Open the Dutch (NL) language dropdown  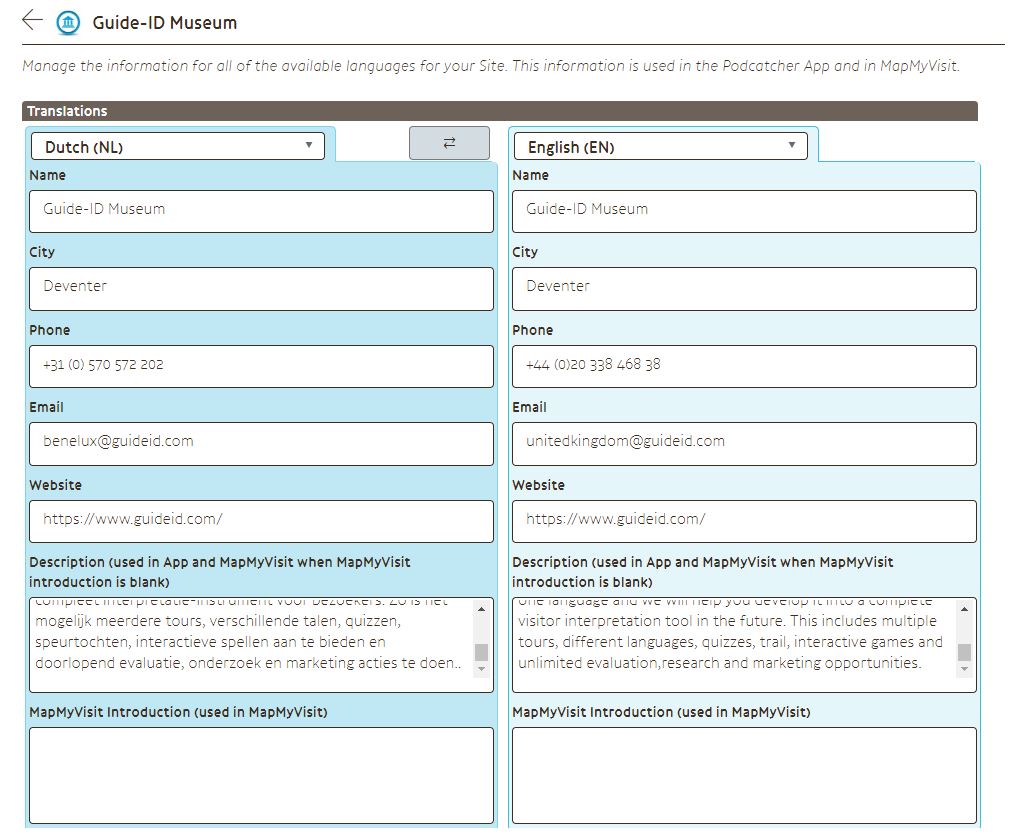click(178, 146)
